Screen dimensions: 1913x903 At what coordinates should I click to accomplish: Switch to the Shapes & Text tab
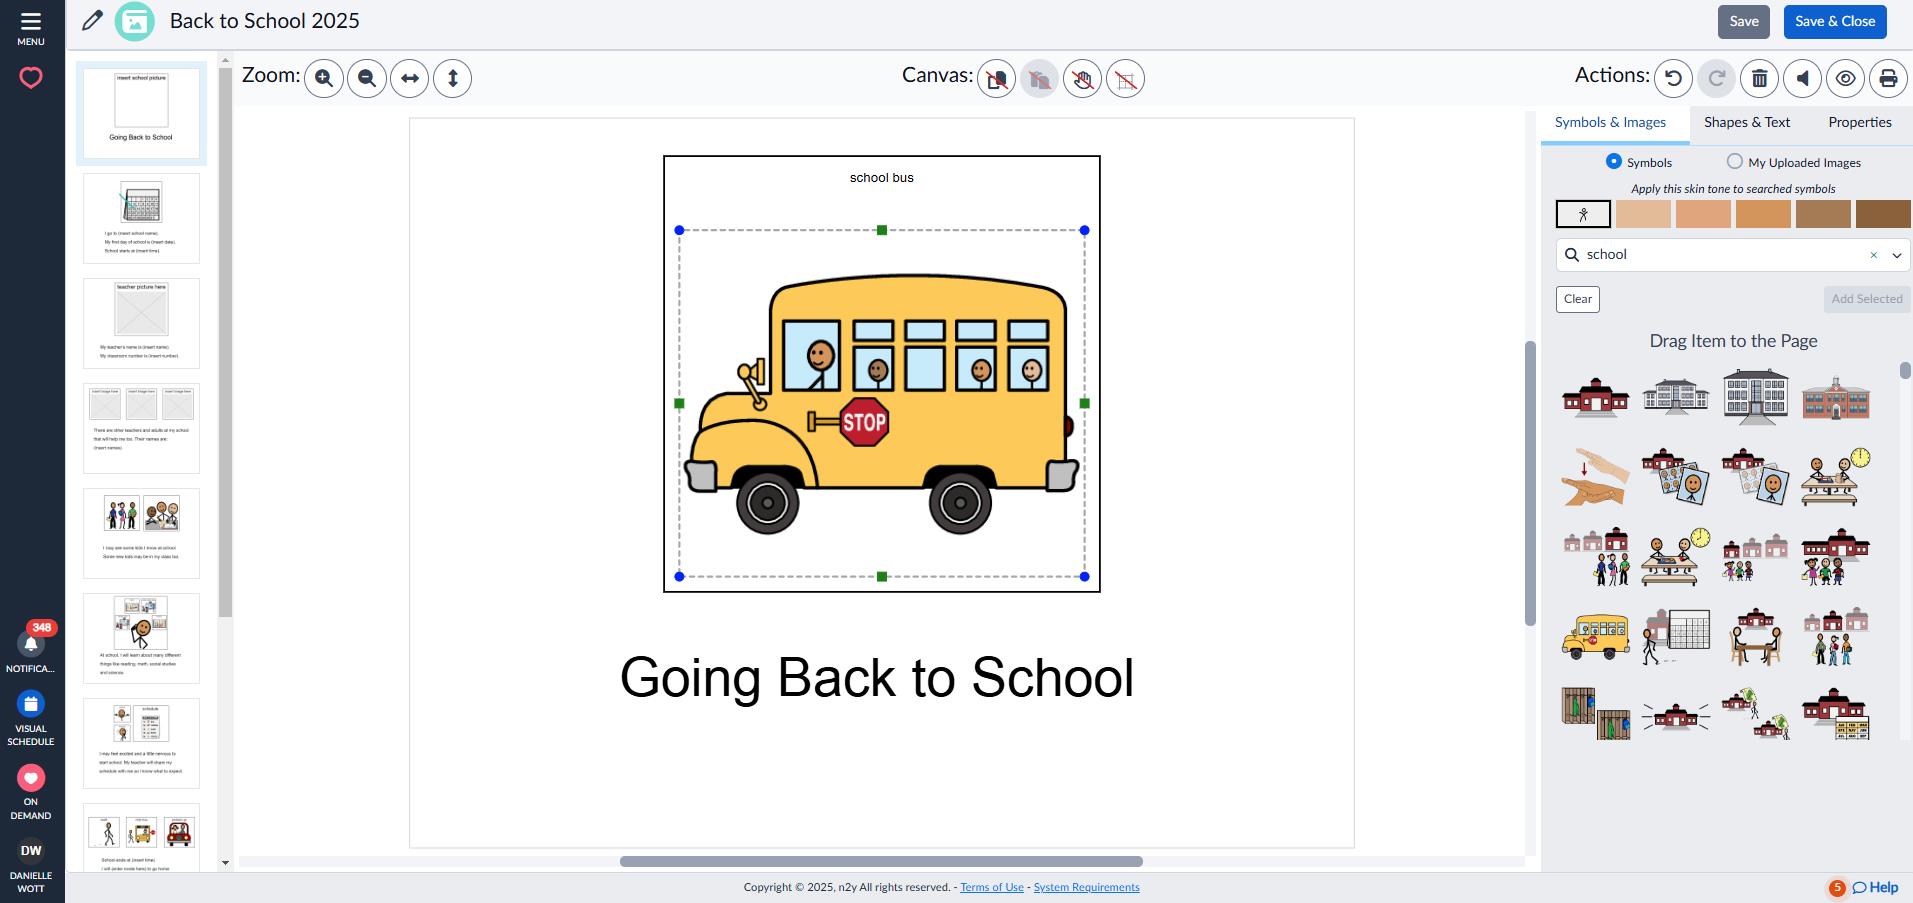point(1747,122)
